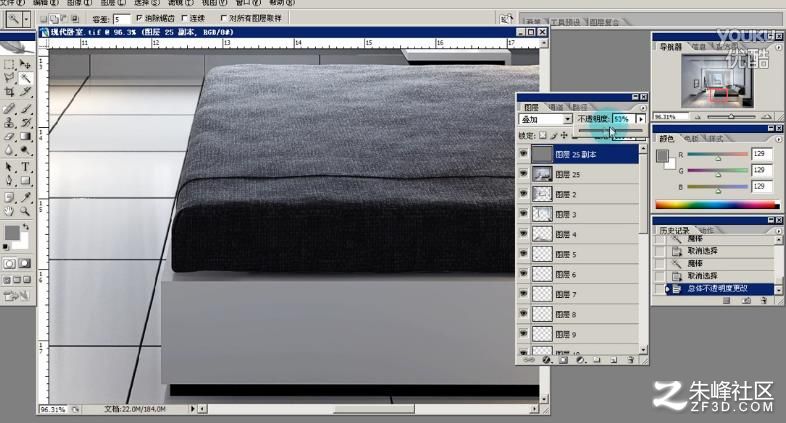
Task: Click the layer 图层 25 thumbnail
Action: point(542,174)
